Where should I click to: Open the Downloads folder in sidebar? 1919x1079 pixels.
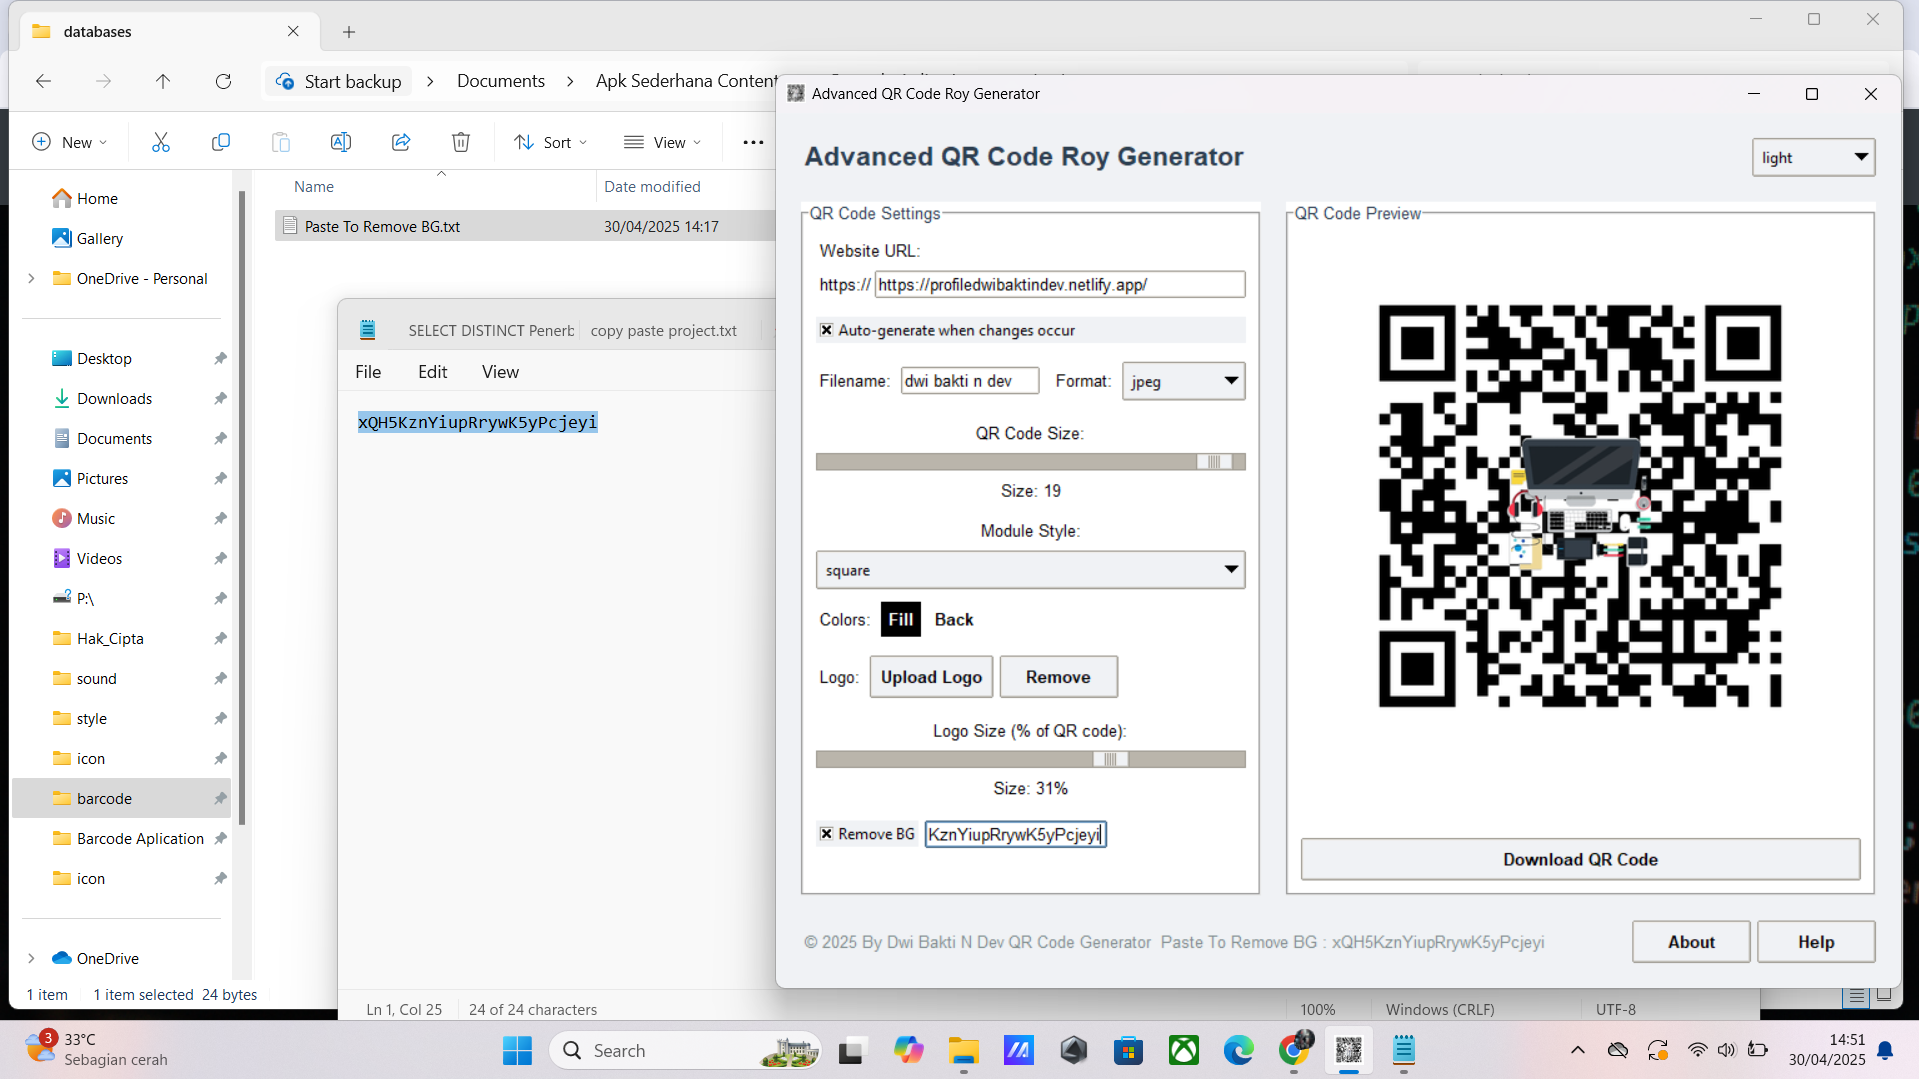coord(114,399)
